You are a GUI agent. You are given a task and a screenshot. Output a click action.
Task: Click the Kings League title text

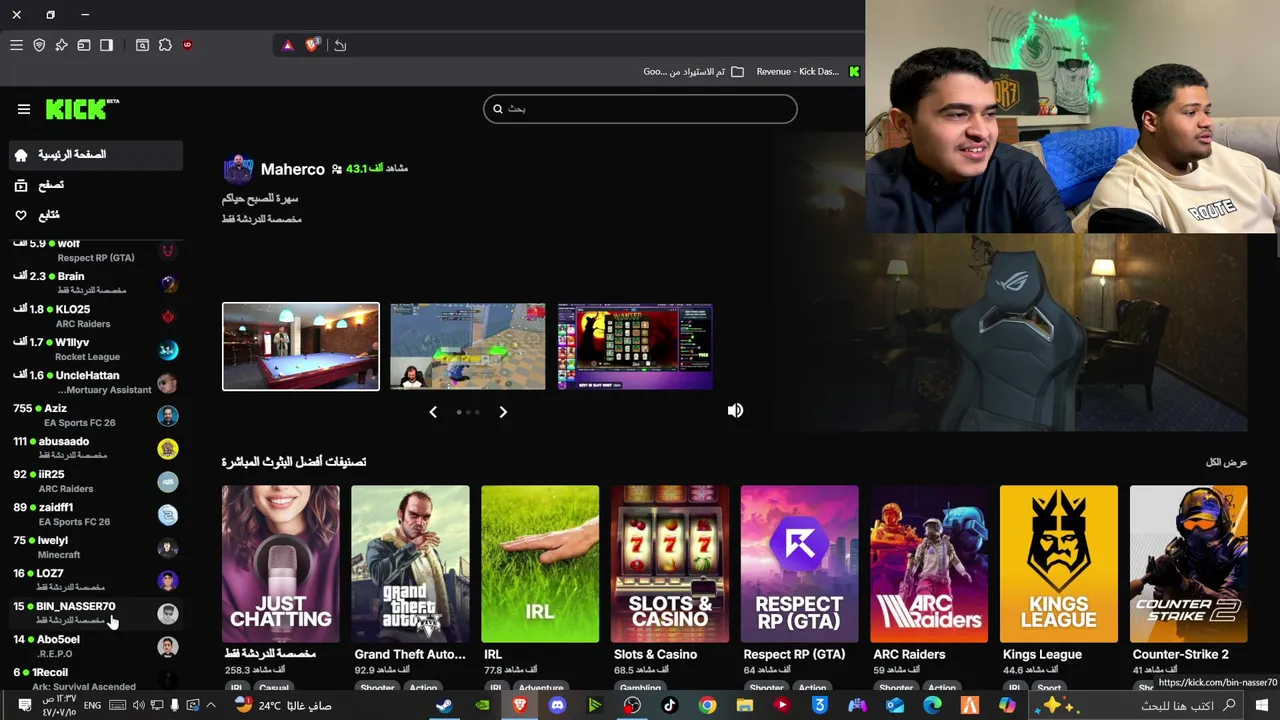click(1042, 654)
